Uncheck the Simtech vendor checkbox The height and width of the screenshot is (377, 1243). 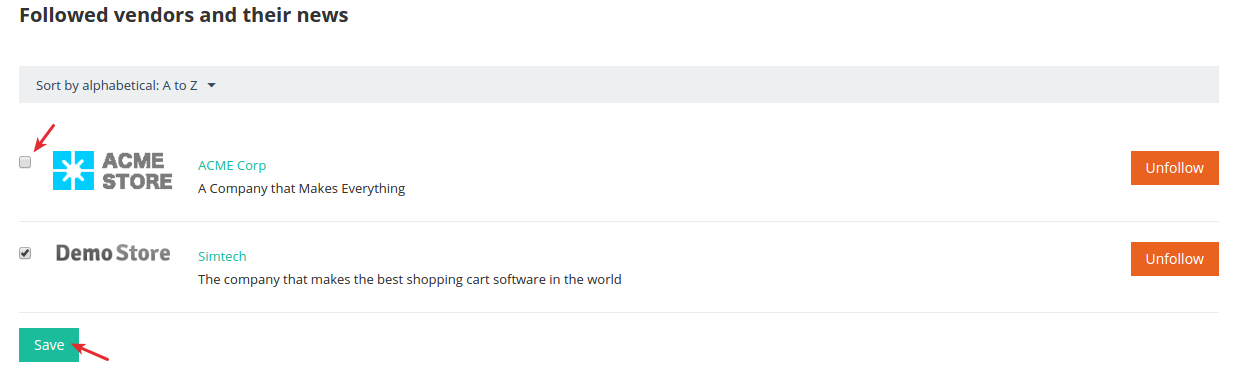click(26, 253)
